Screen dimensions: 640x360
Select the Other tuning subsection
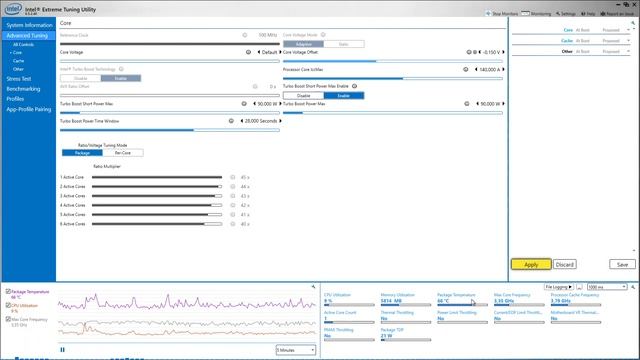[18, 69]
